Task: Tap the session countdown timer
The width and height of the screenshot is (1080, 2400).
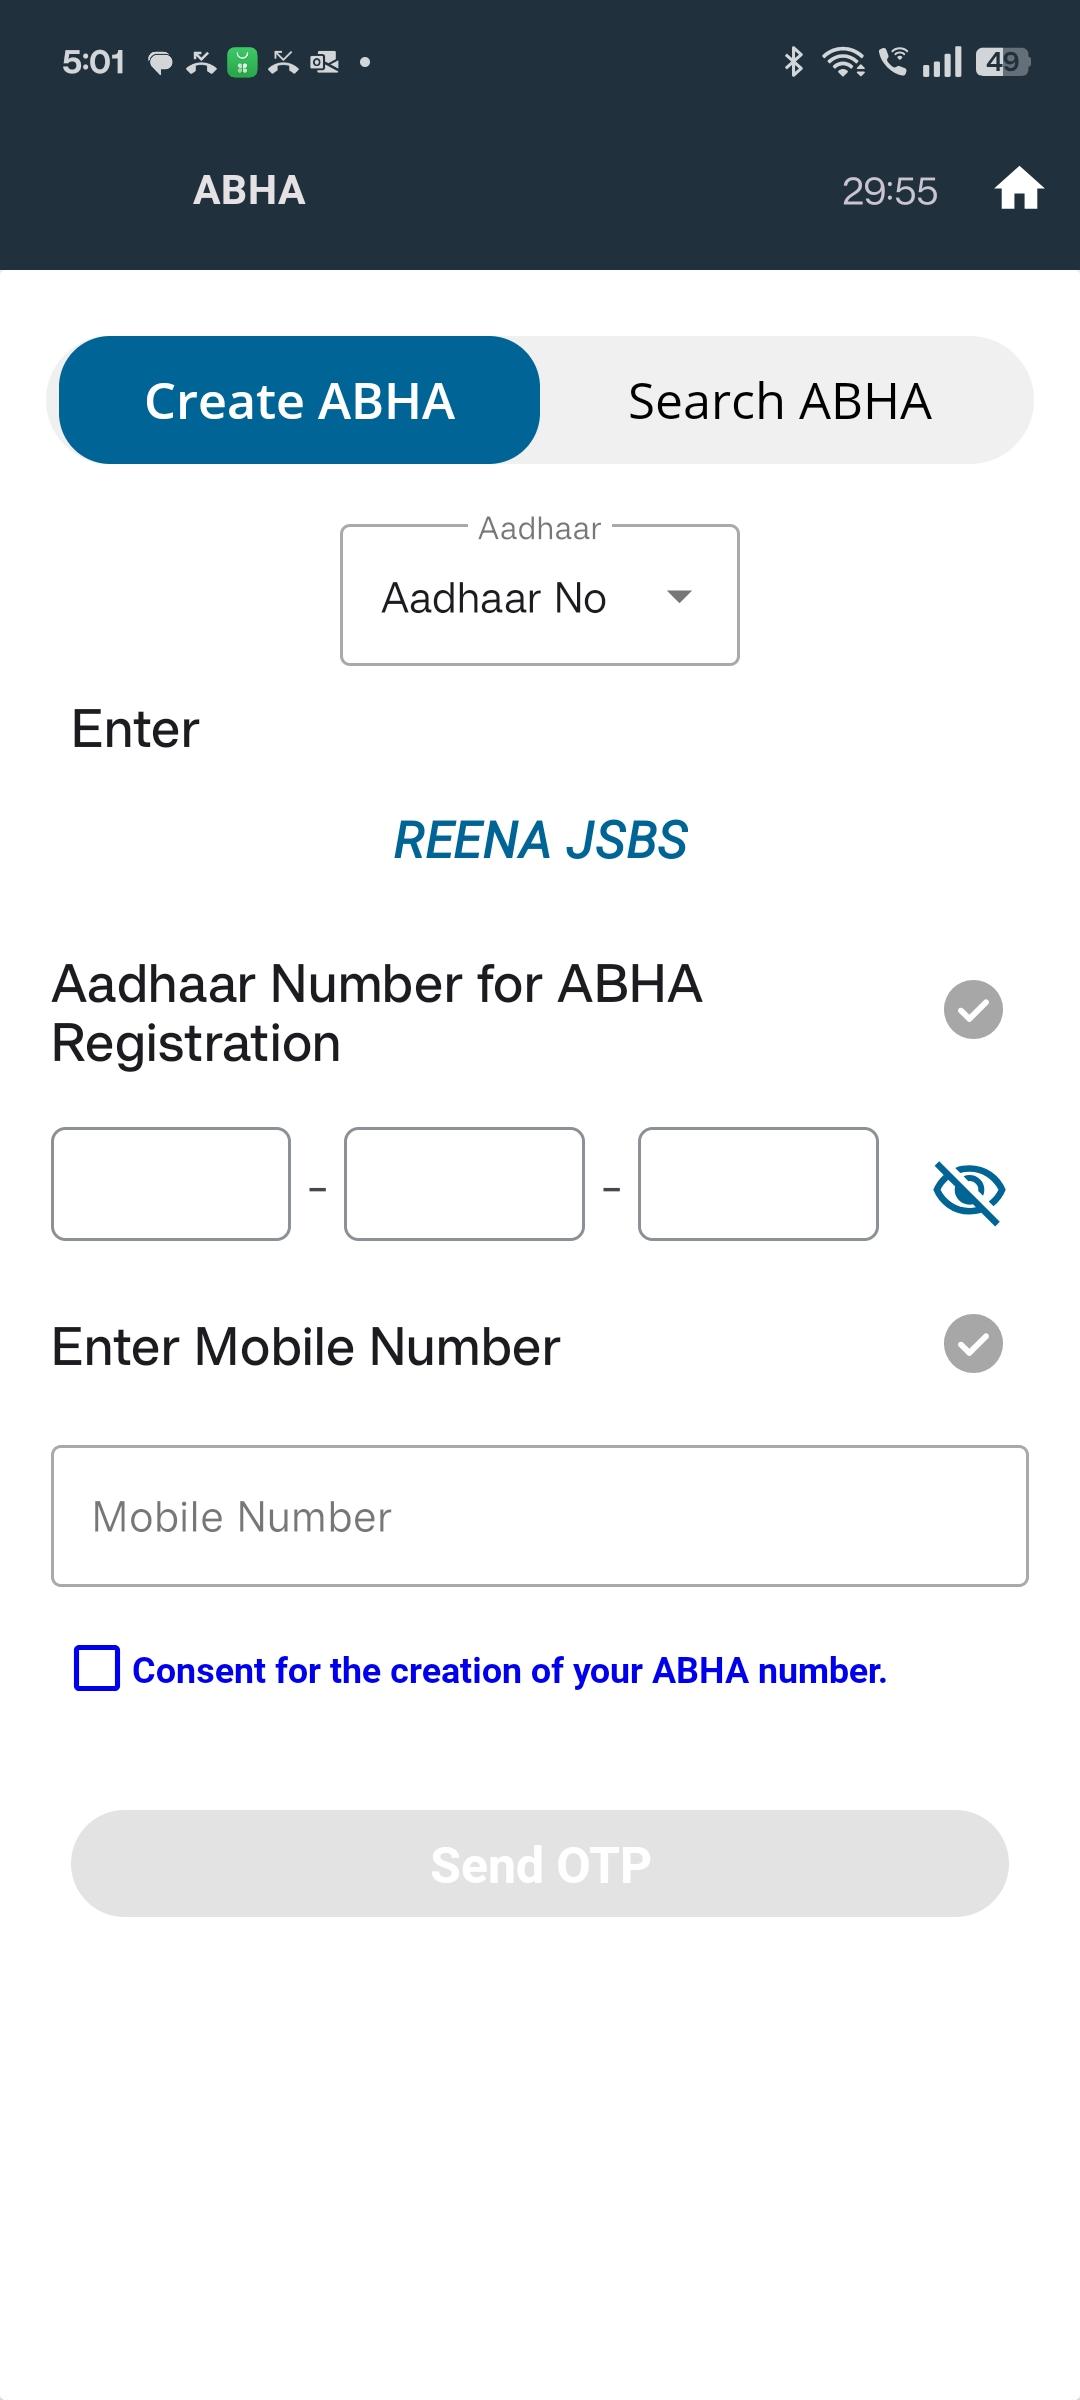Action: click(889, 191)
